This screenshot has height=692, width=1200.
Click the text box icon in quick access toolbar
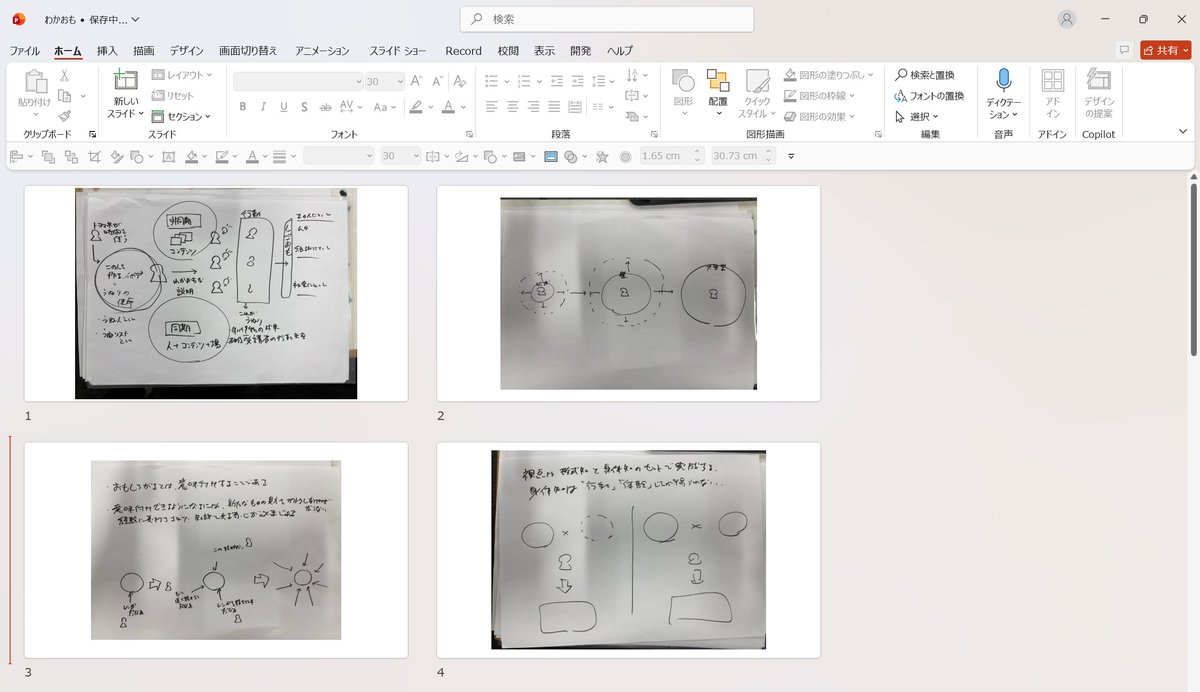tap(168, 156)
